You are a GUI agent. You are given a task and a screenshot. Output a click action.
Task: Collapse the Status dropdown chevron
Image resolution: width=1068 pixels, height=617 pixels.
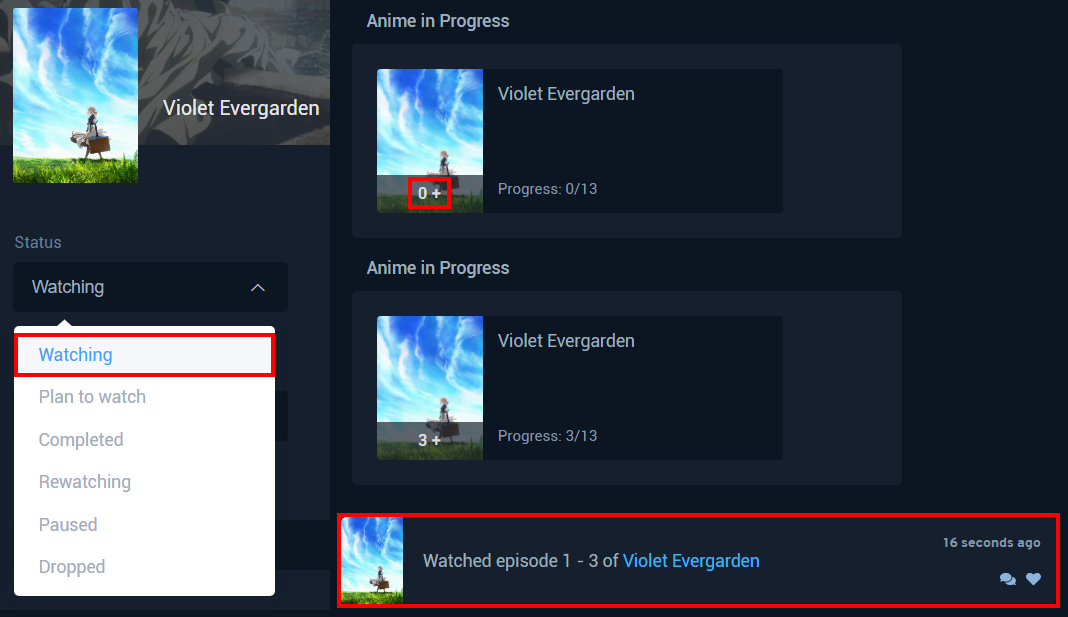[x=257, y=287]
